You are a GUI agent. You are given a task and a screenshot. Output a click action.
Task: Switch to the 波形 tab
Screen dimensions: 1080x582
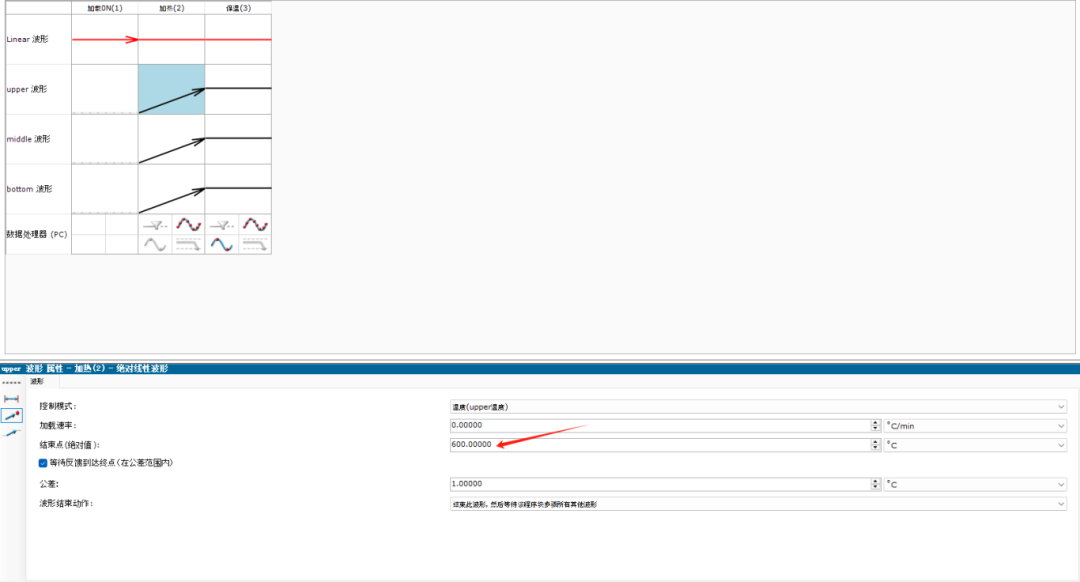click(37, 381)
